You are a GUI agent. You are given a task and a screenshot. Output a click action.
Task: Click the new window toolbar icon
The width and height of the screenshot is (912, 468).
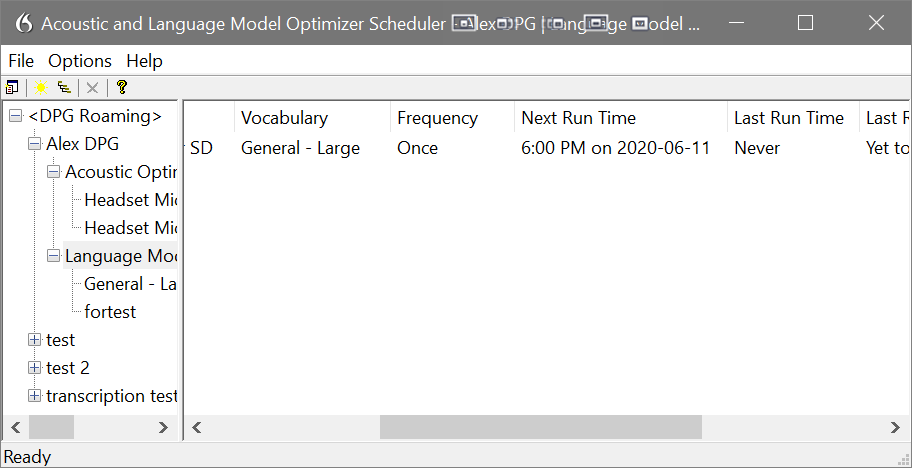point(12,88)
